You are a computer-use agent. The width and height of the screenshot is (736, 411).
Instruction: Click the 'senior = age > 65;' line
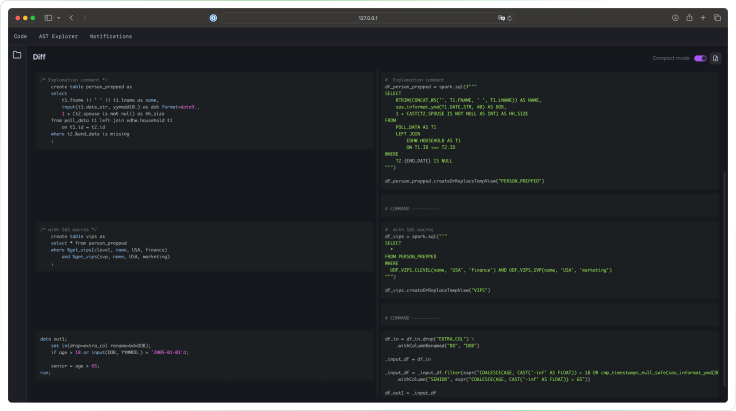pyautogui.click(x=75, y=366)
